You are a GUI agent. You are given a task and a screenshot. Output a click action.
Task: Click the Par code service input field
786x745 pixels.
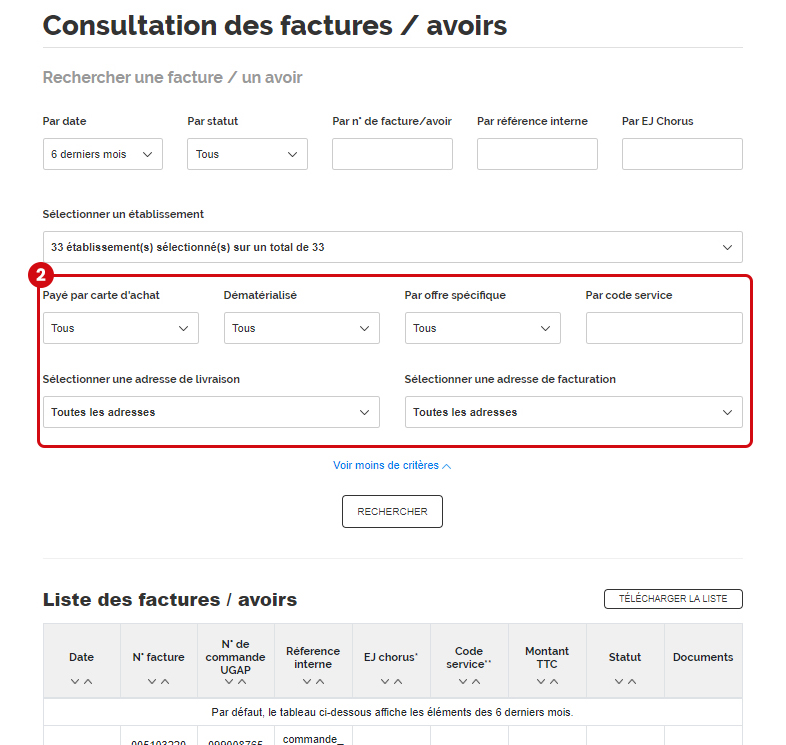pyautogui.click(x=664, y=328)
